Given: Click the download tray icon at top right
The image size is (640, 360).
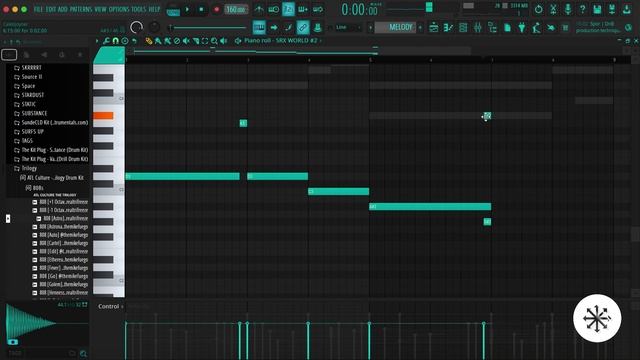Looking at the screenshot, I should (627, 9).
